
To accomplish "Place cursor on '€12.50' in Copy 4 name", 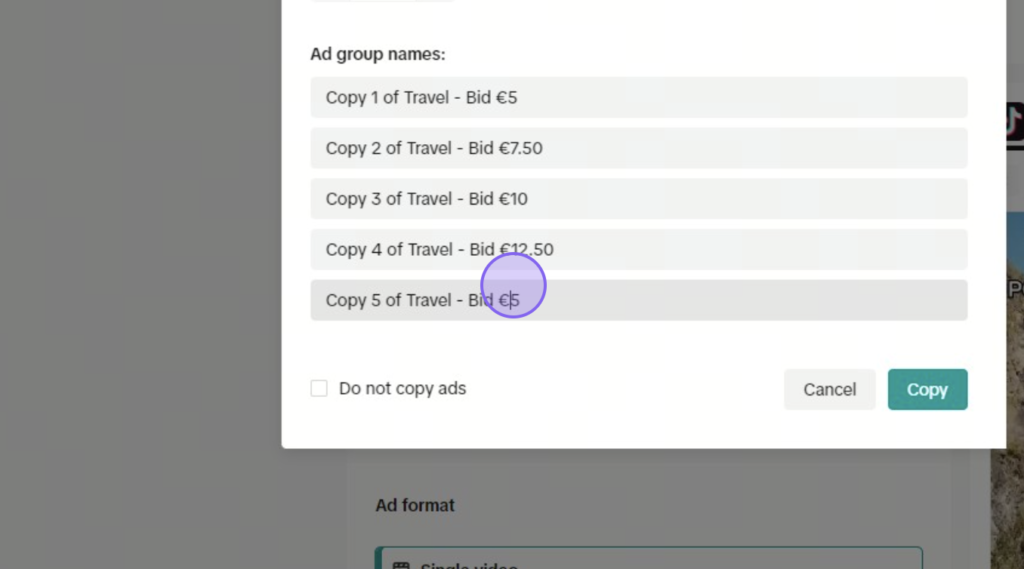I will click(526, 250).
